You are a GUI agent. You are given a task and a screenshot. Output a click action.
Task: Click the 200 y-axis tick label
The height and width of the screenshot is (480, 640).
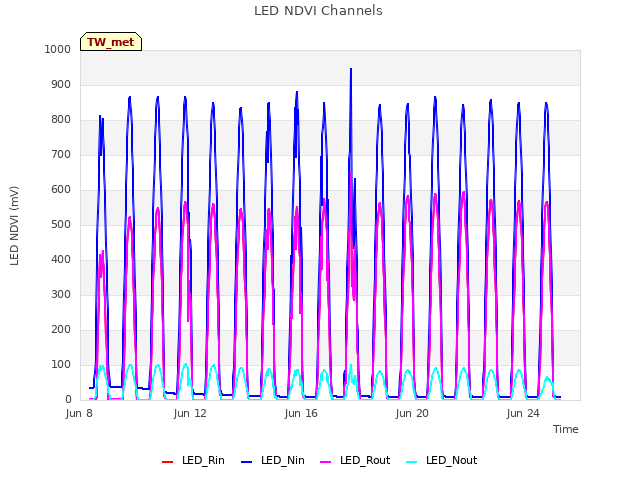(x=61, y=329)
